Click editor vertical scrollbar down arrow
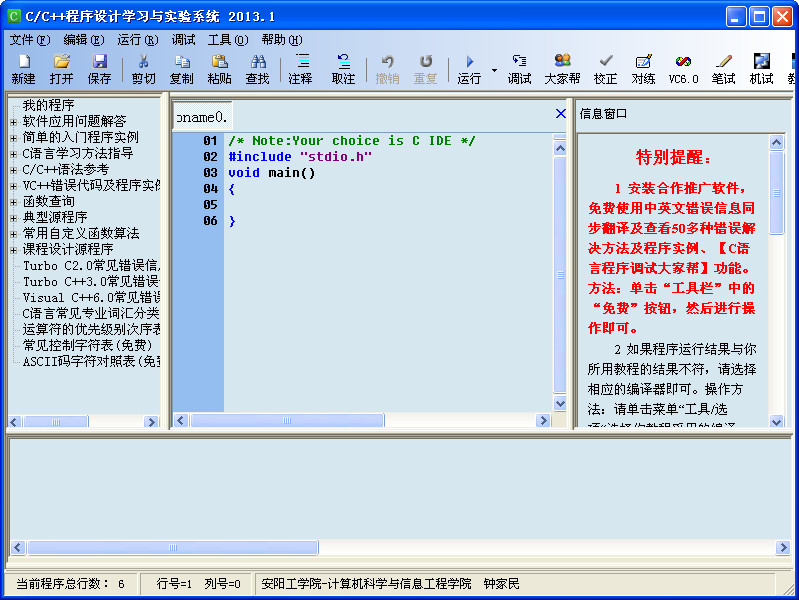 click(x=560, y=404)
